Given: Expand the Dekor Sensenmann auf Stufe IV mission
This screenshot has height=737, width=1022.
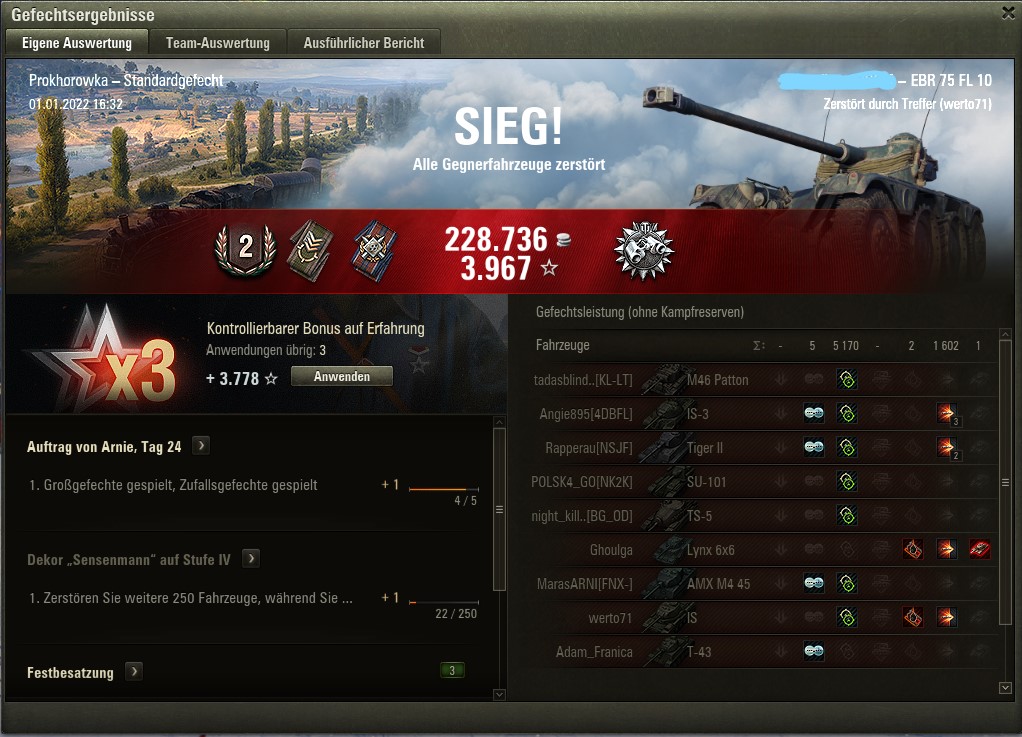Looking at the screenshot, I should coord(251,558).
